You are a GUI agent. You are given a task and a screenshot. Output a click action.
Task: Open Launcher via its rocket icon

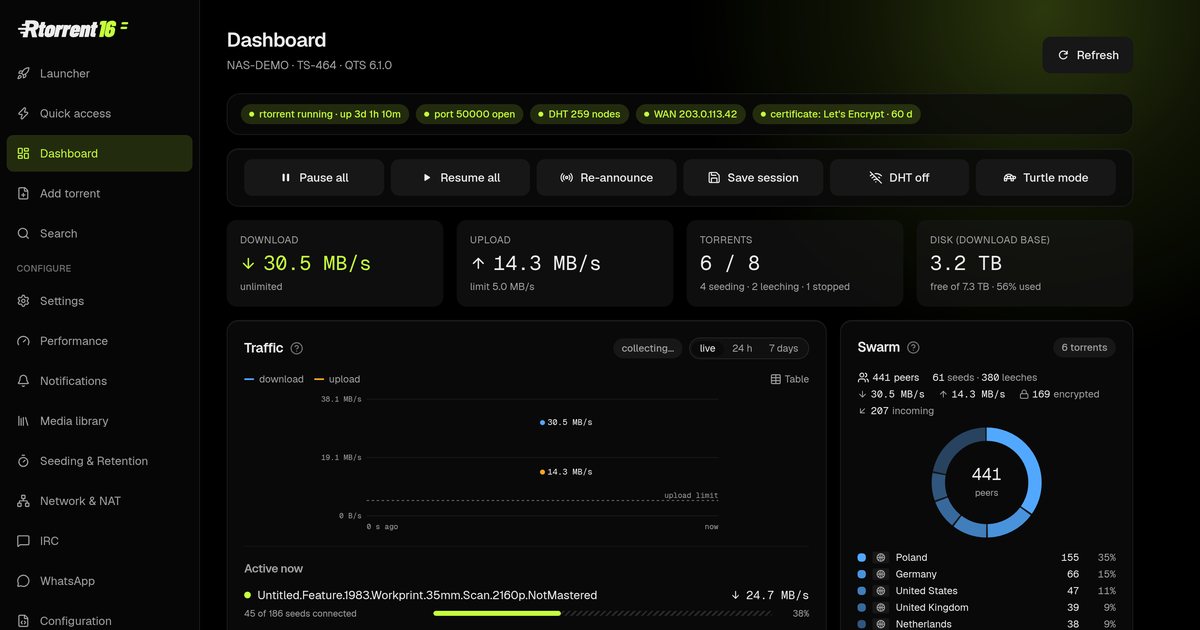pyautogui.click(x=23, y=74)
